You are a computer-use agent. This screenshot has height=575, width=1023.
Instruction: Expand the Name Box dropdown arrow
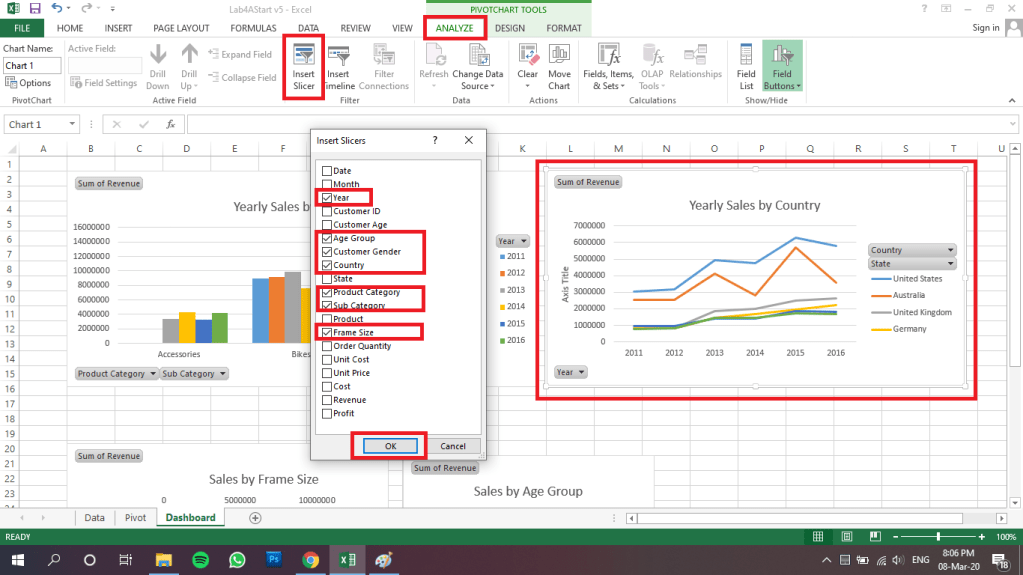(x=72, y=125)
